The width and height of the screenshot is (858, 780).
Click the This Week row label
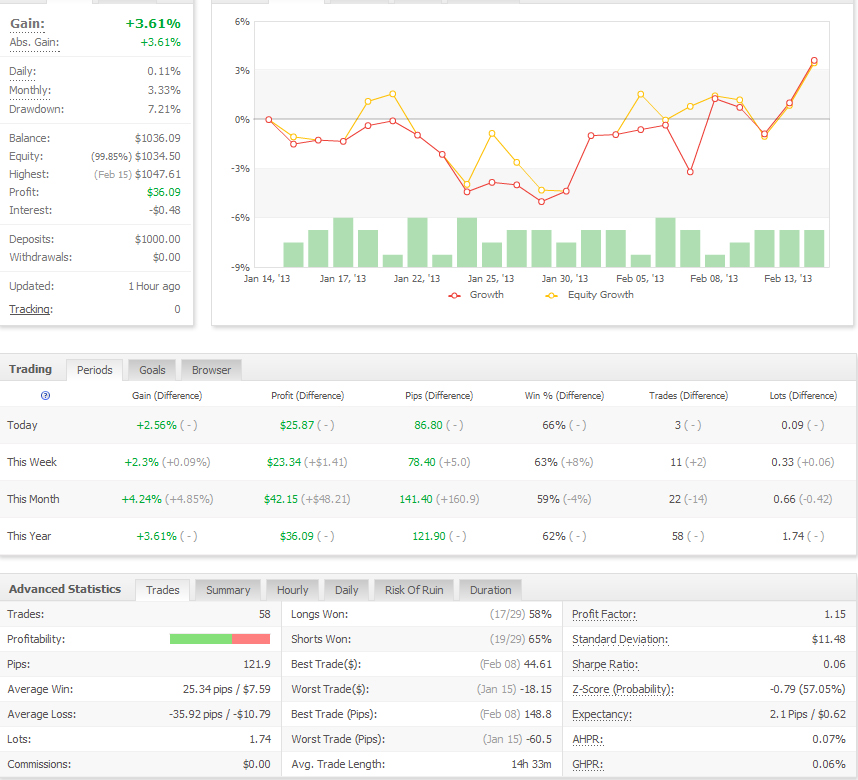tap(32, 462)
